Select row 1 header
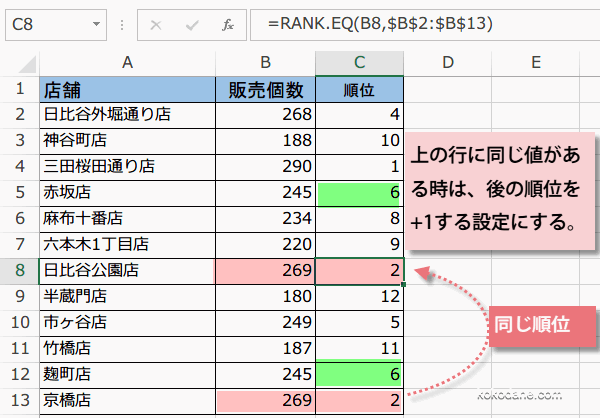This screenshot has height=418, width=600. (20, 89)
